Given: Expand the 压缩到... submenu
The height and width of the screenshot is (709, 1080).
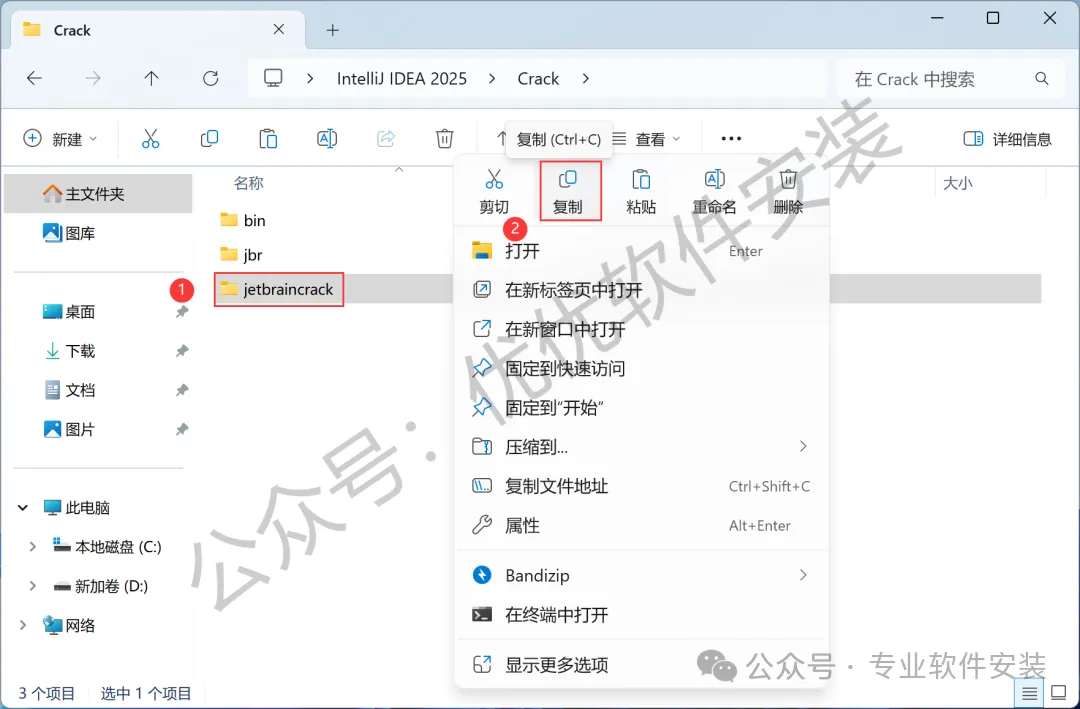Looking at the screenshot, I should pos(802,446).
